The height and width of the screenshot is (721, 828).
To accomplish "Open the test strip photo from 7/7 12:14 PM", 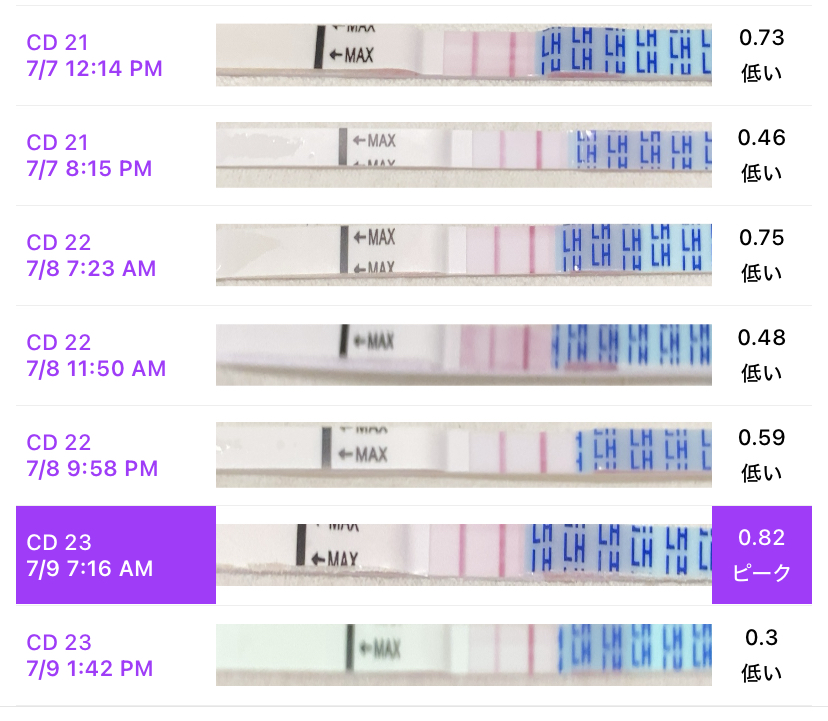I will (464, 55).
